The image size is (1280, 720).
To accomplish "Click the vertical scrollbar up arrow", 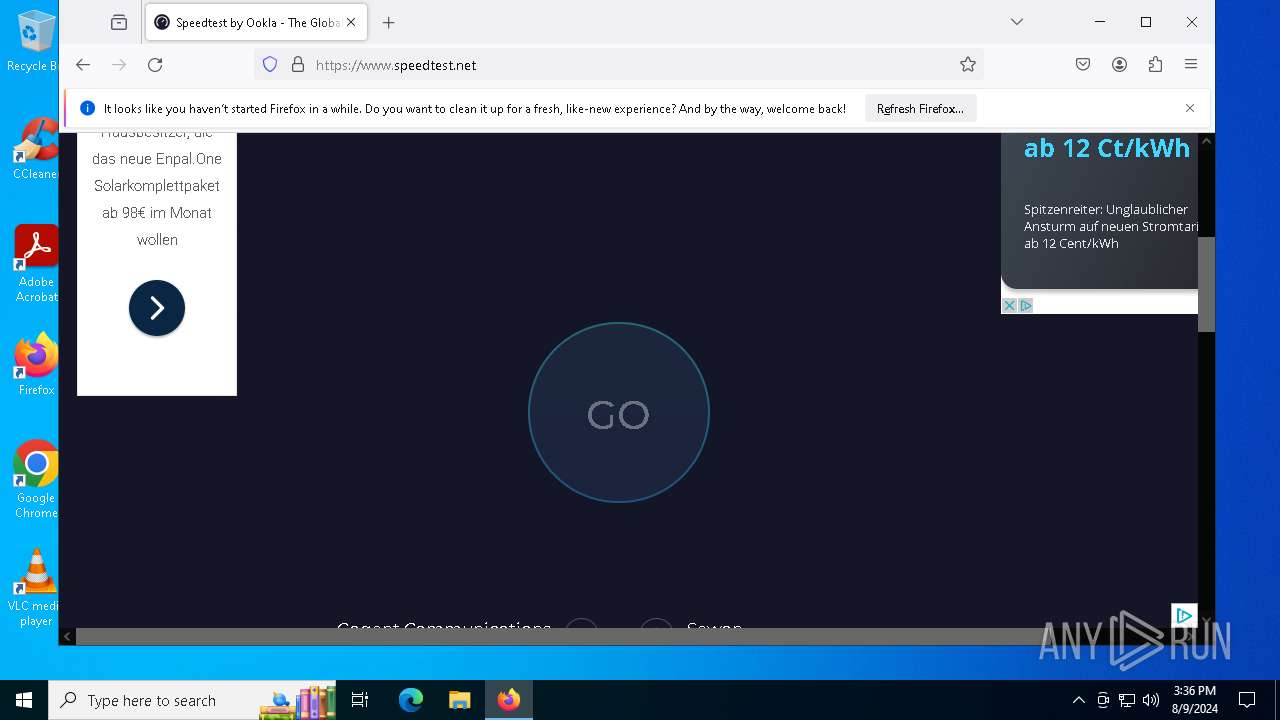I will (1206, 141).
